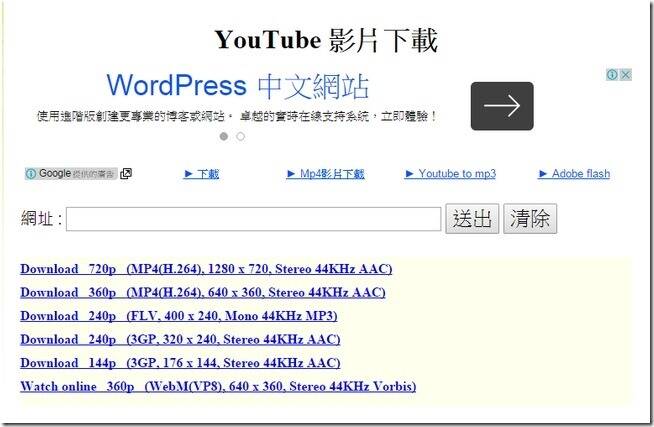Download 240p FLV 400 x 240 link
Viewport: 654px width, 427px height.
(179, 316)
